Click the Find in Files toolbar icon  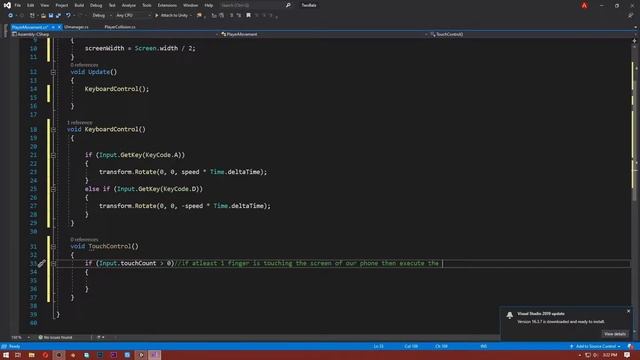click(199, 16)
